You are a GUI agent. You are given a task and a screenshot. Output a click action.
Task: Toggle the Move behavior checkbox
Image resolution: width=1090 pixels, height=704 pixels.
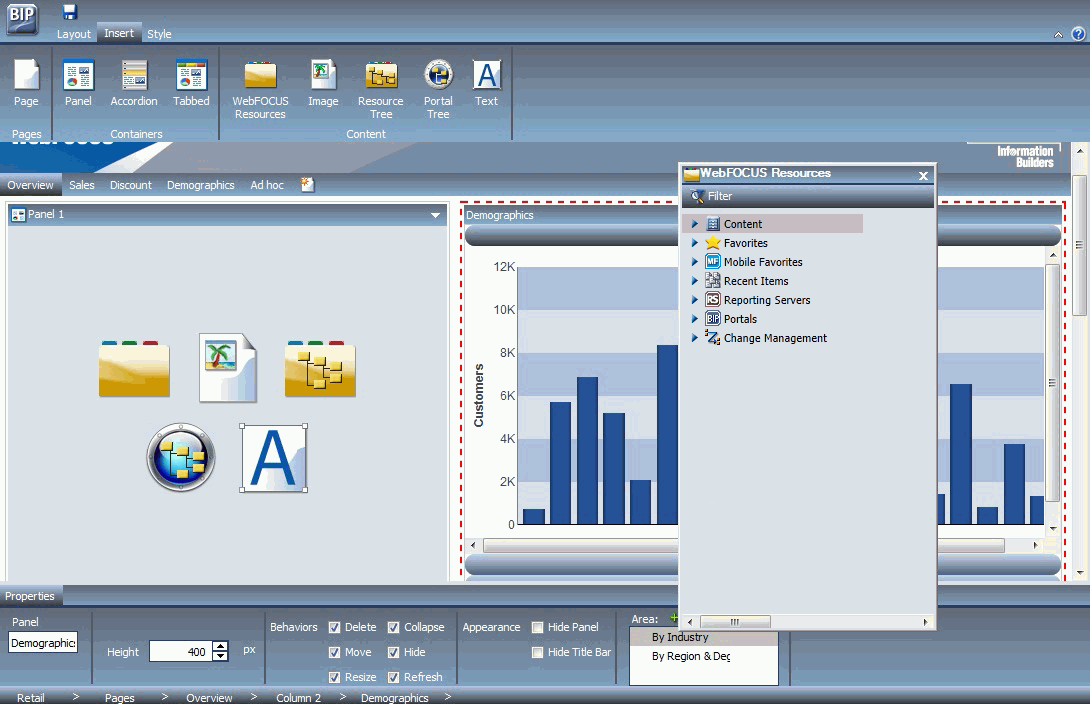(334, 653)
